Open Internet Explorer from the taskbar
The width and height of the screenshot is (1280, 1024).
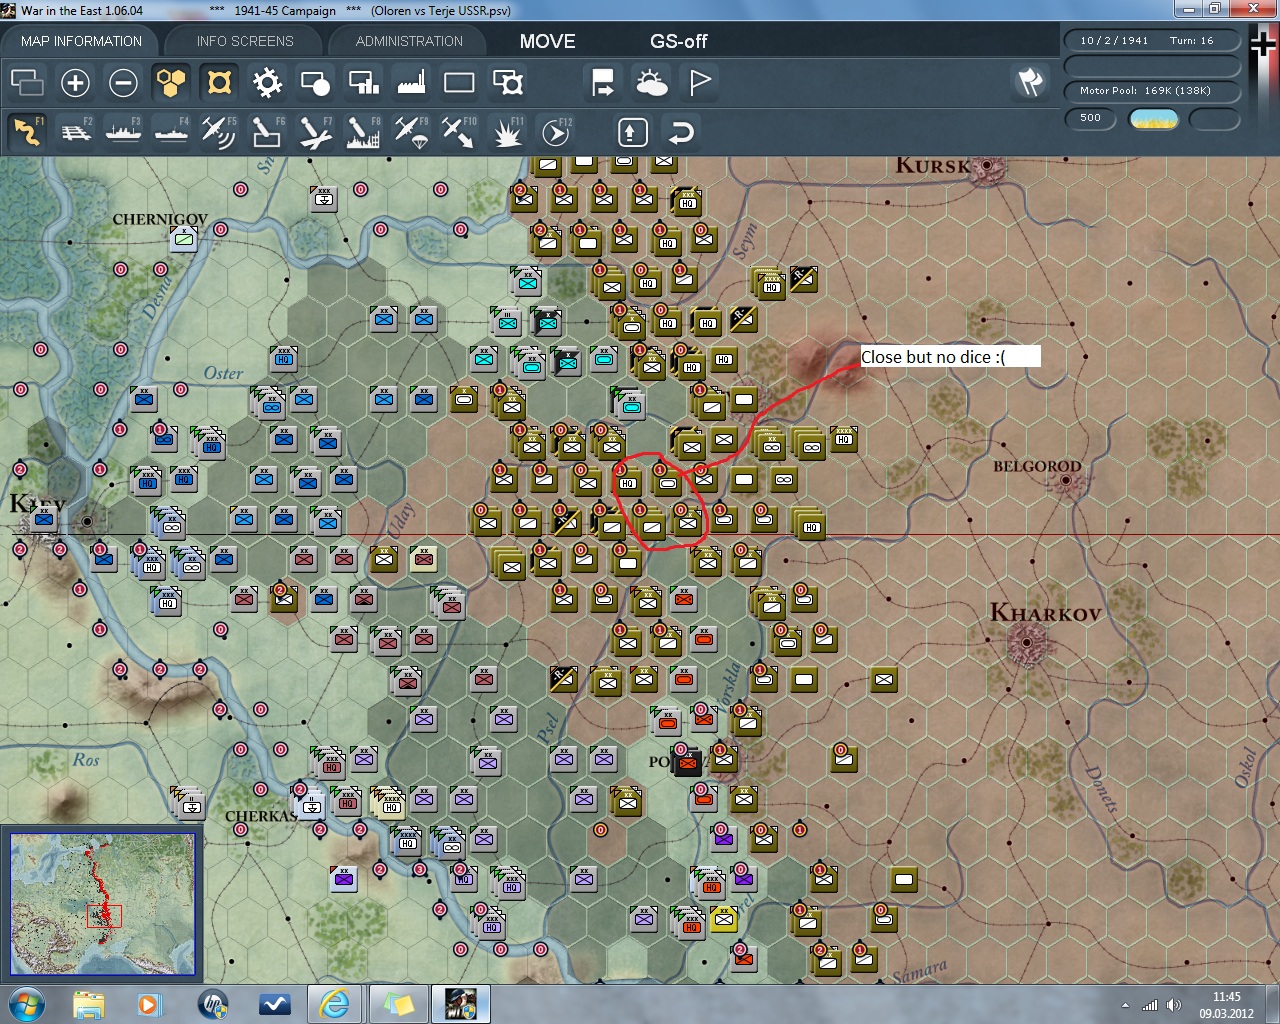pyautogui.click(x=333, y=1003)
